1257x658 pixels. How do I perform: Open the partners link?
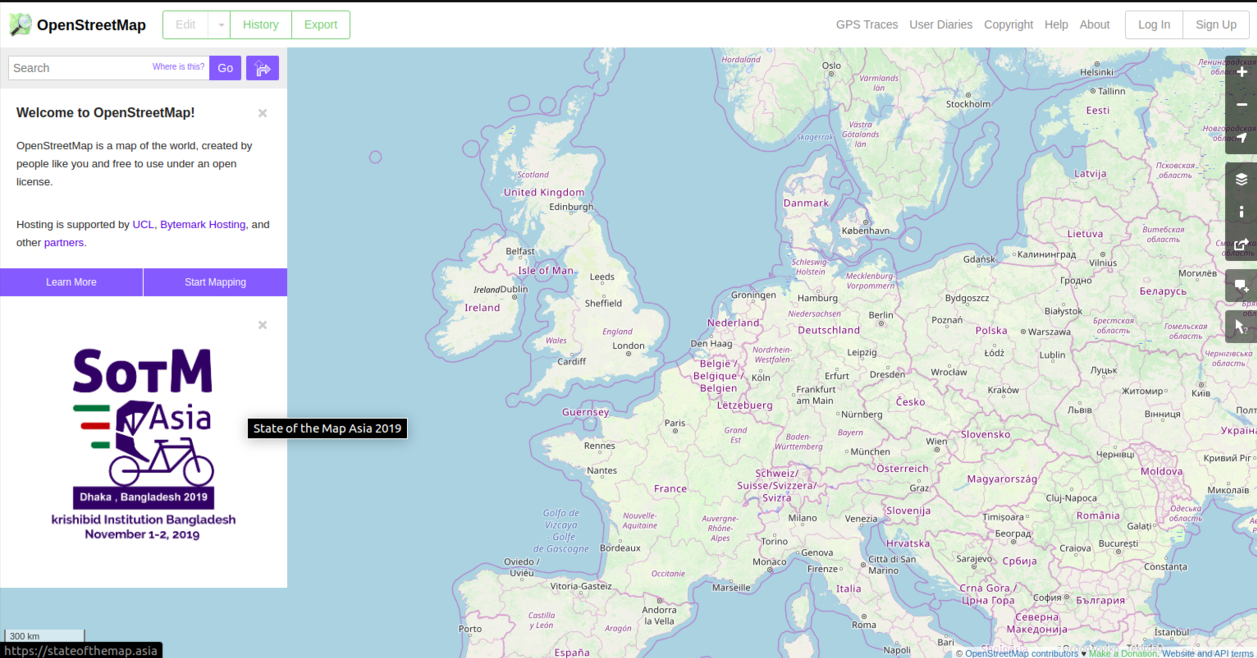click(x=64, y=243)
